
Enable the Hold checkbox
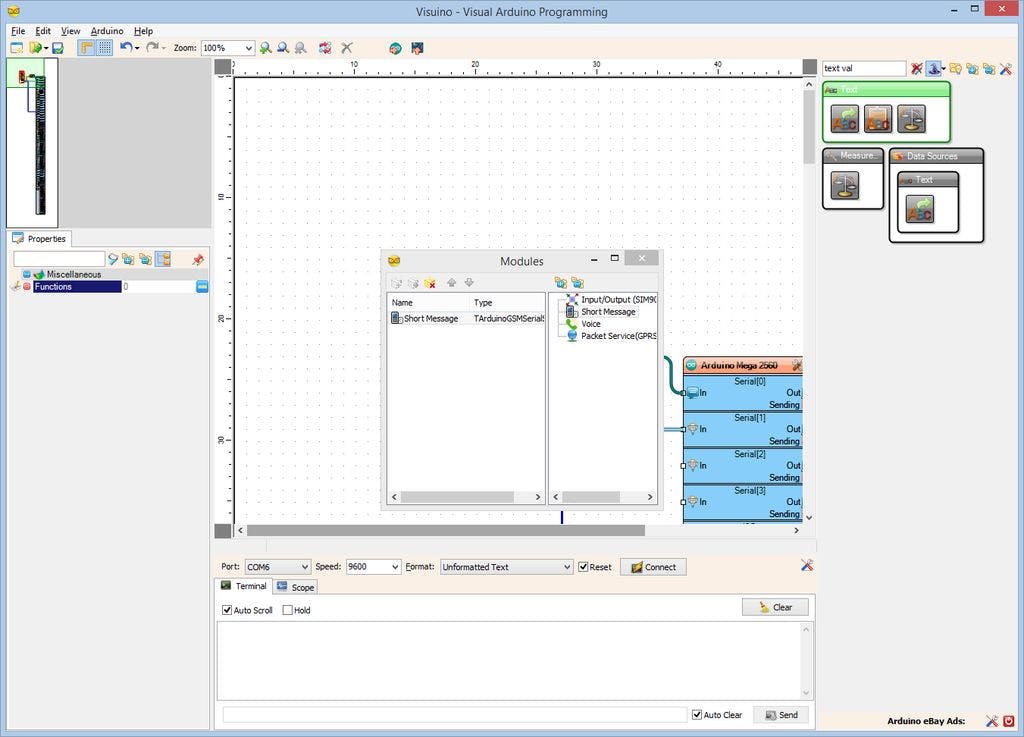288,610
